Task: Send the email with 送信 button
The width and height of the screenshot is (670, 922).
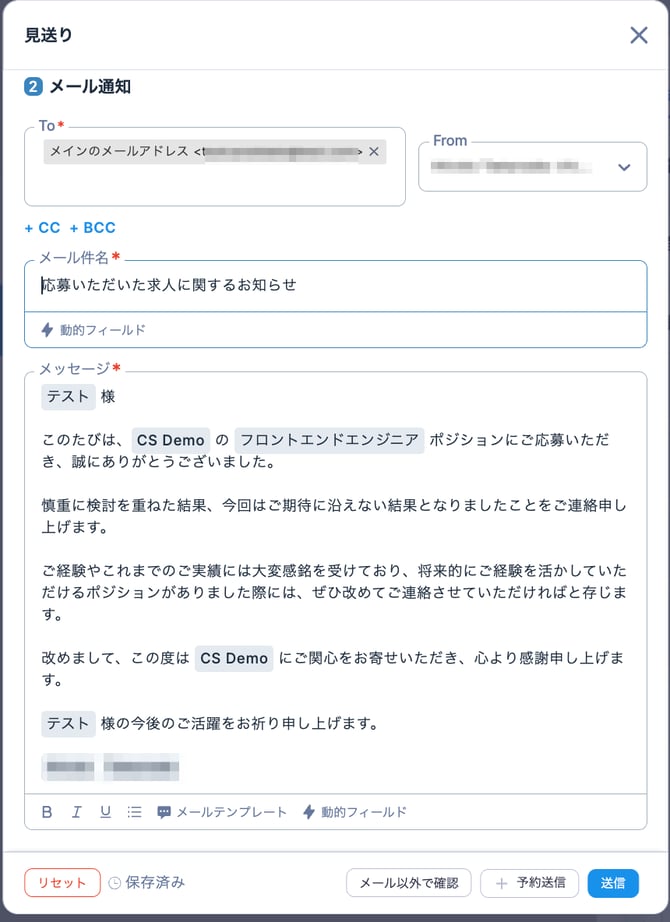Action: pyautogui.click(x=613, y=882)
